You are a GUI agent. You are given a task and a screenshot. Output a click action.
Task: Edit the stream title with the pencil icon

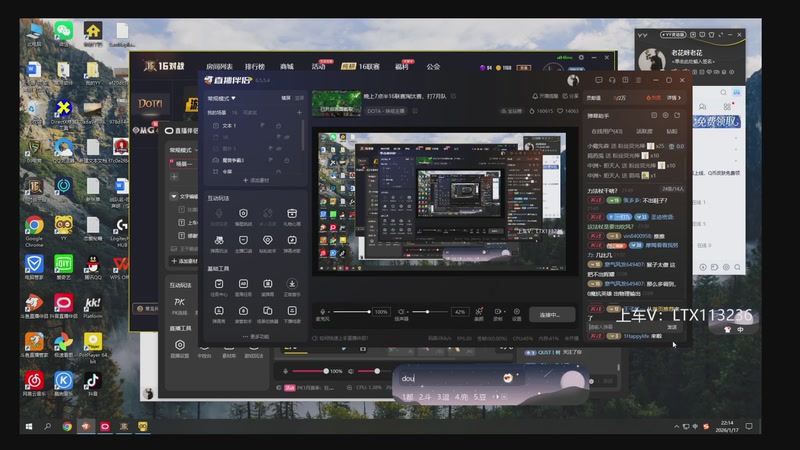point(453,96)
